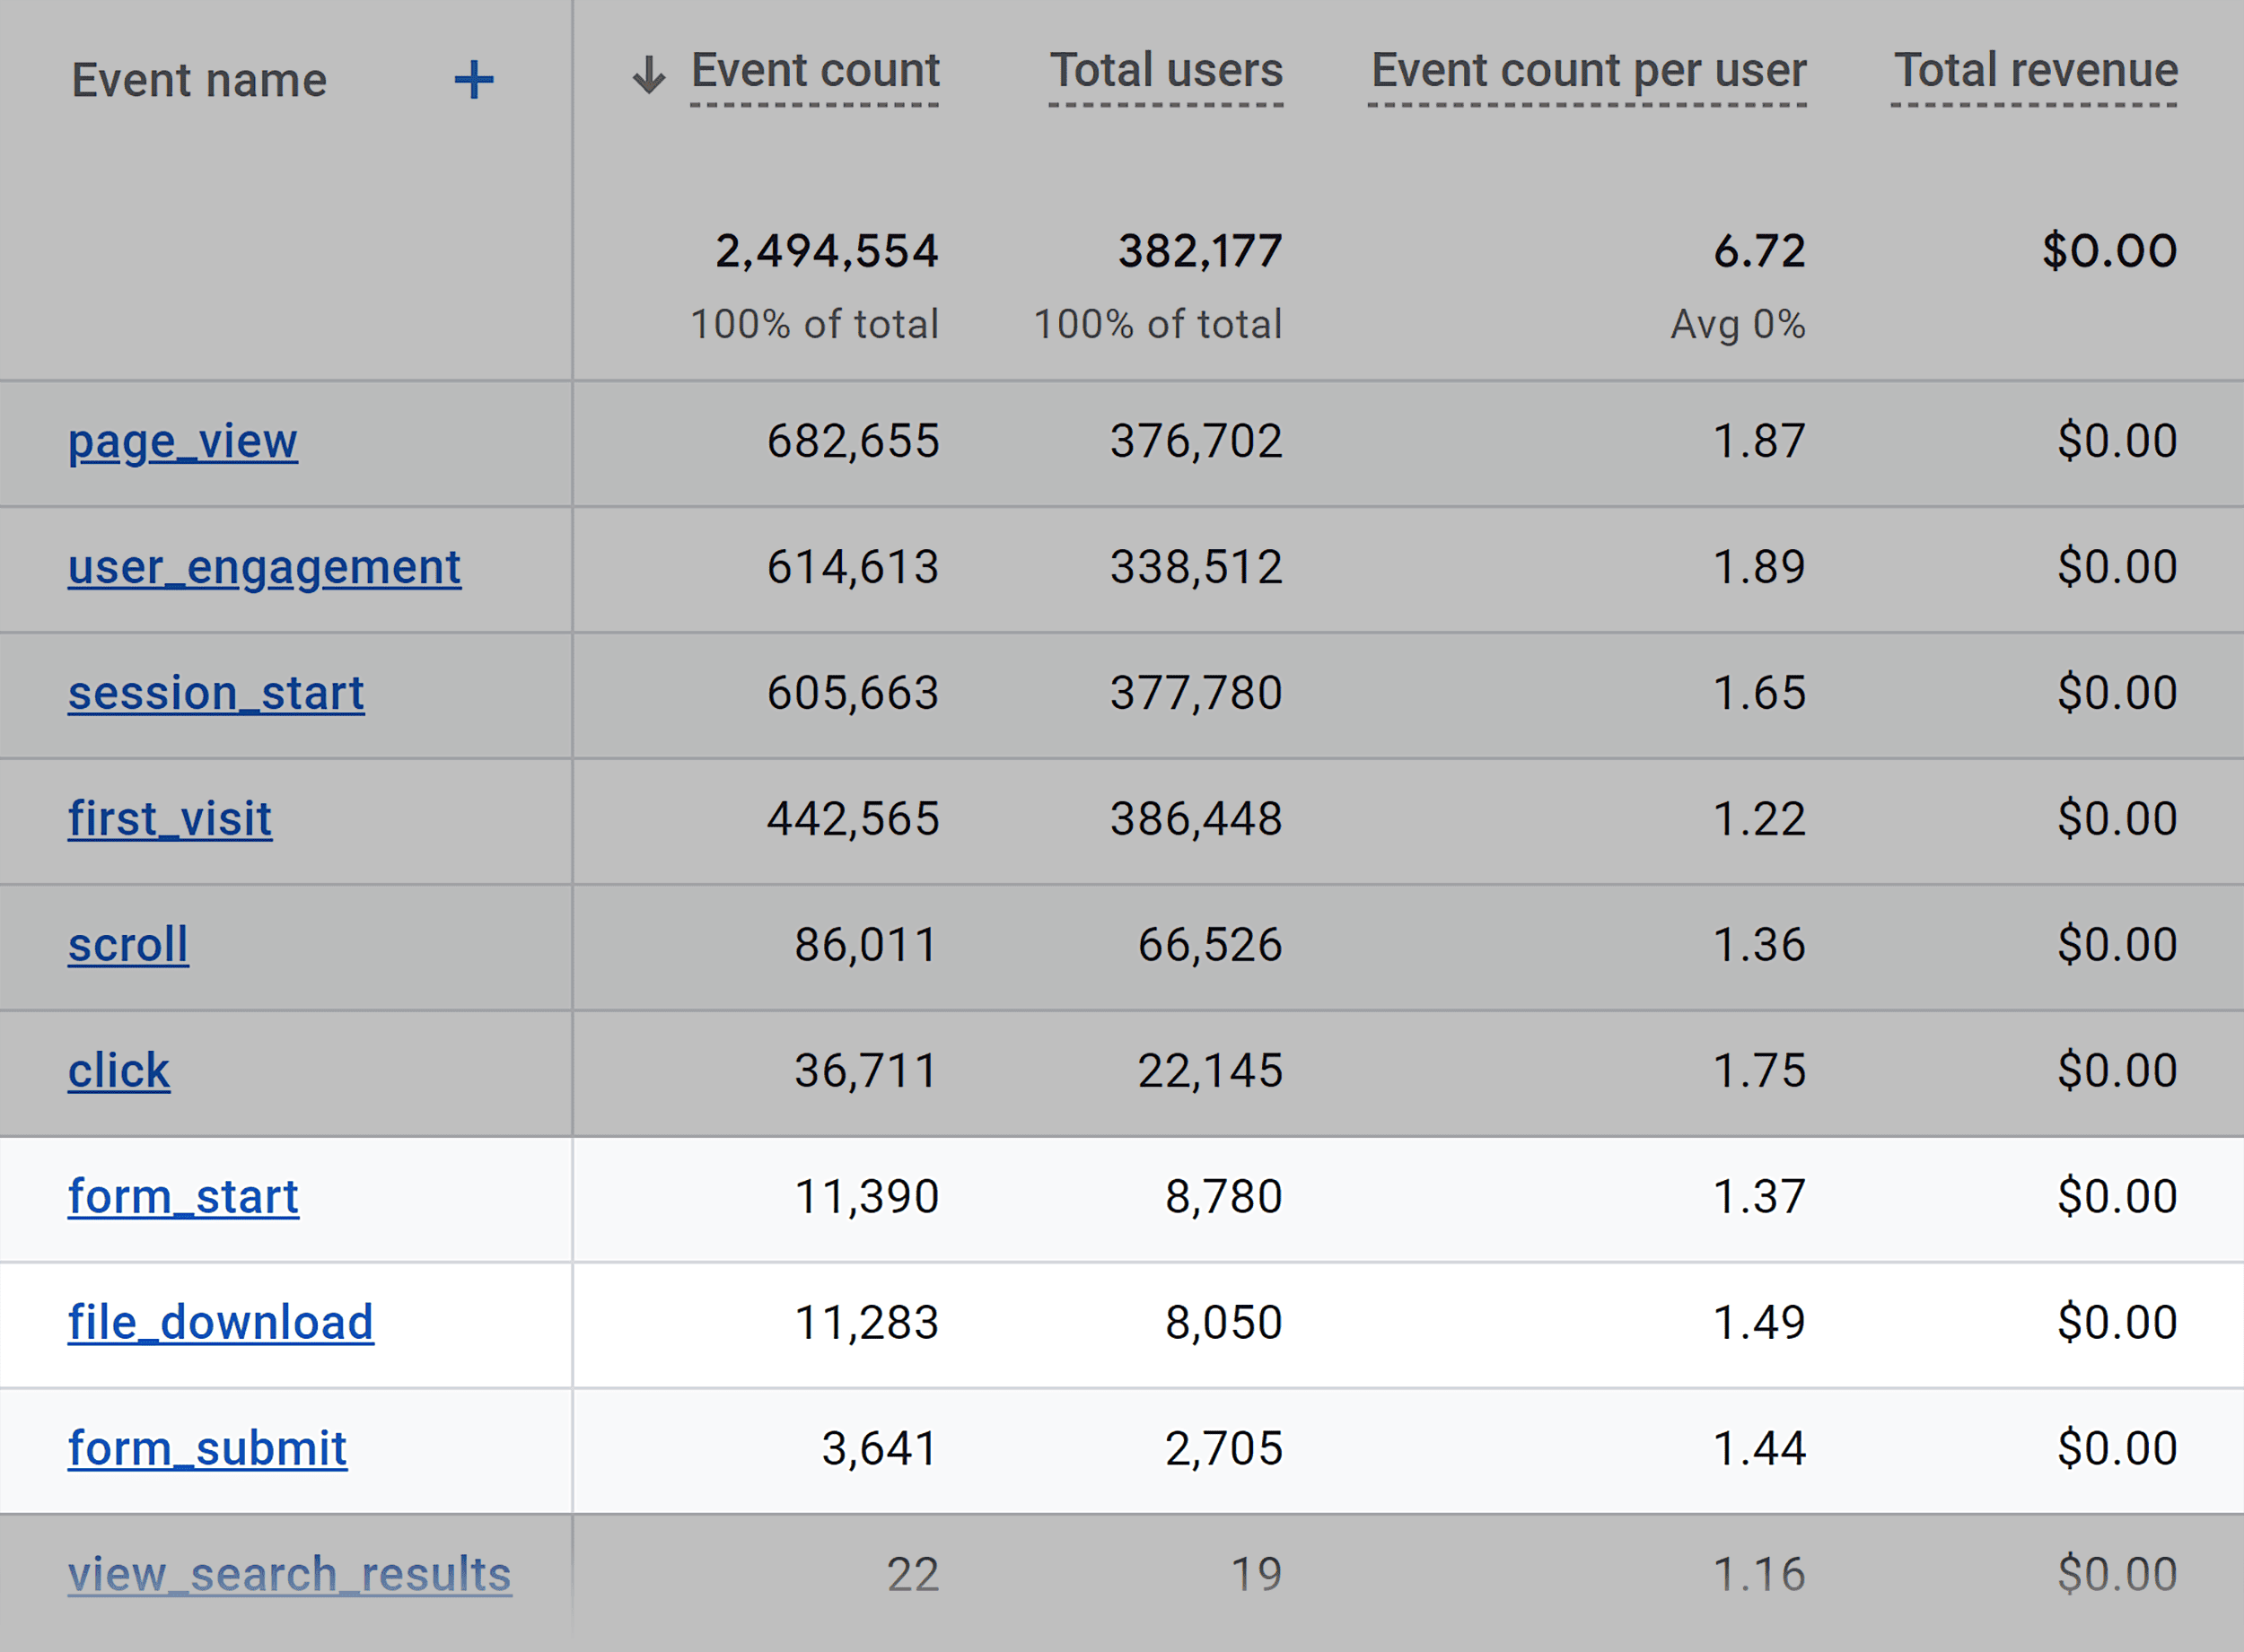Select total event count 2,494,554

826,251
